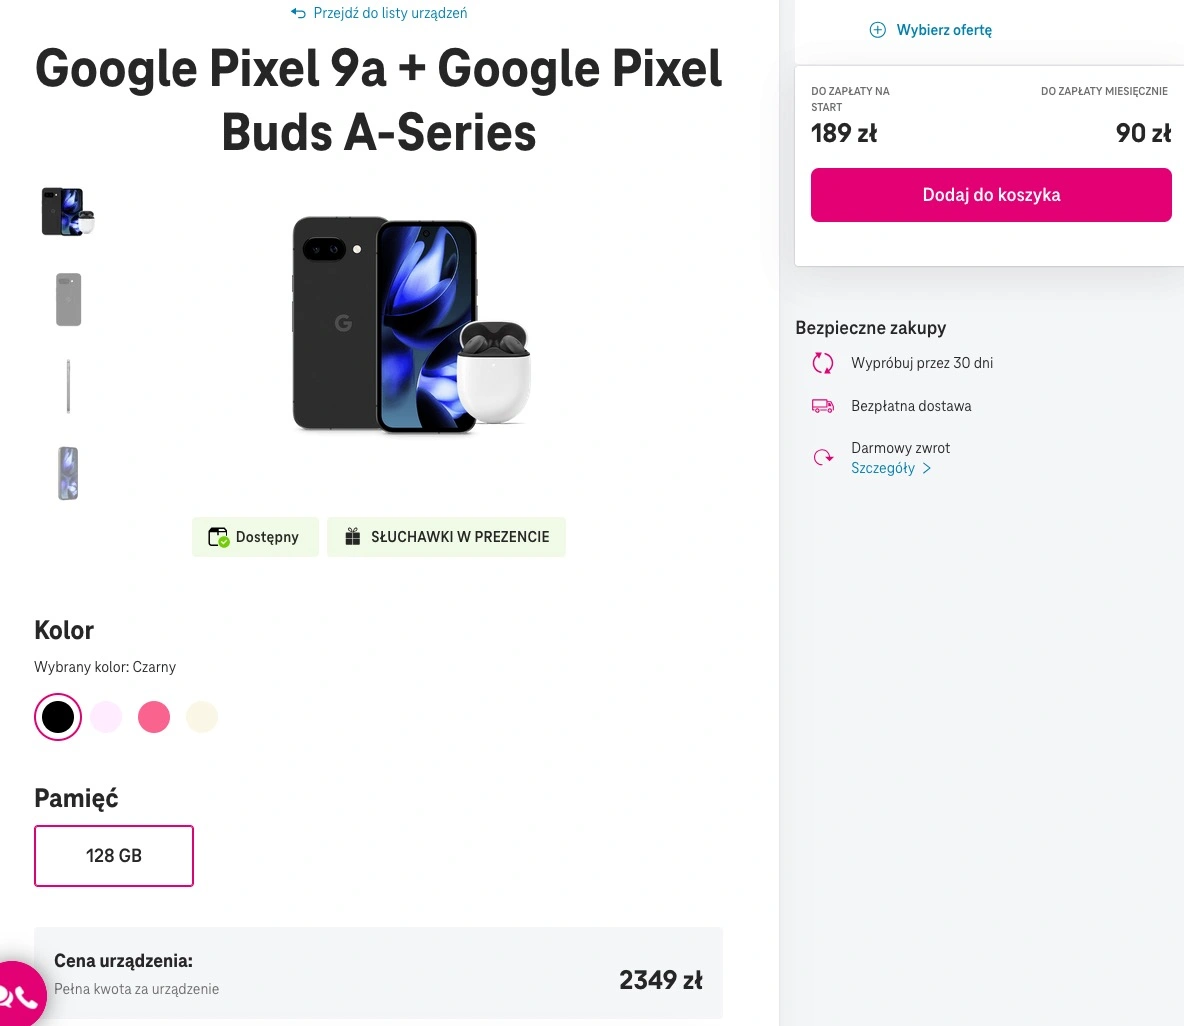Open the Wybierz ofertę link
This screenshot has width=1184, height=1026.
tap(944, 30)
